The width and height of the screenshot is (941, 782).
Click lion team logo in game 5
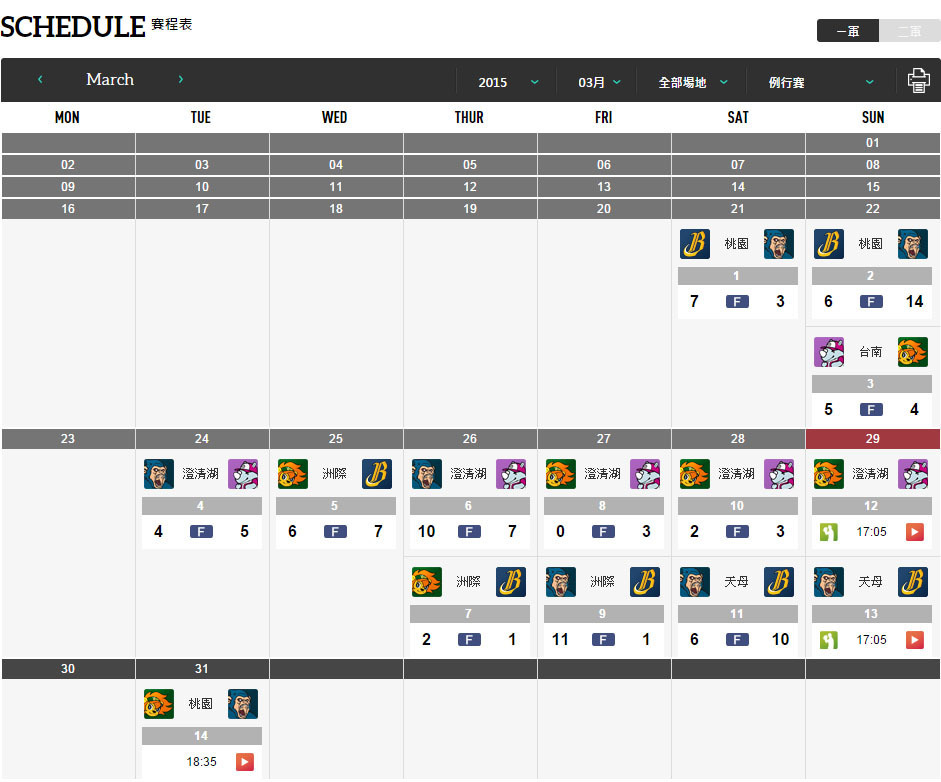click(293, 474)
